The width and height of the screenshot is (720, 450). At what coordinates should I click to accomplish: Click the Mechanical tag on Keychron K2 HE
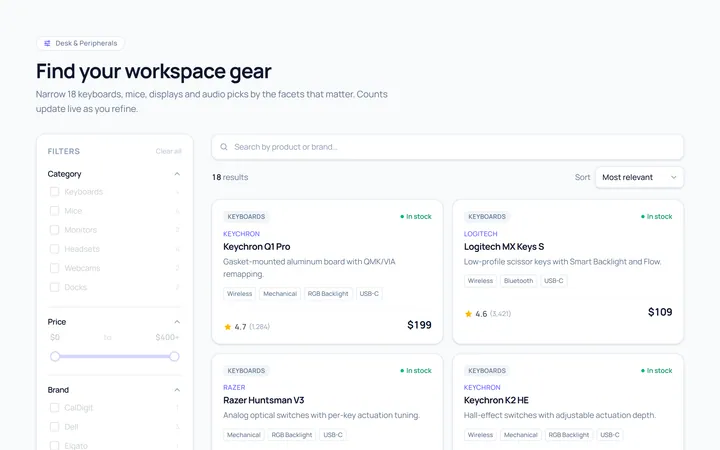pyautogui.click(x=521, y=435)
